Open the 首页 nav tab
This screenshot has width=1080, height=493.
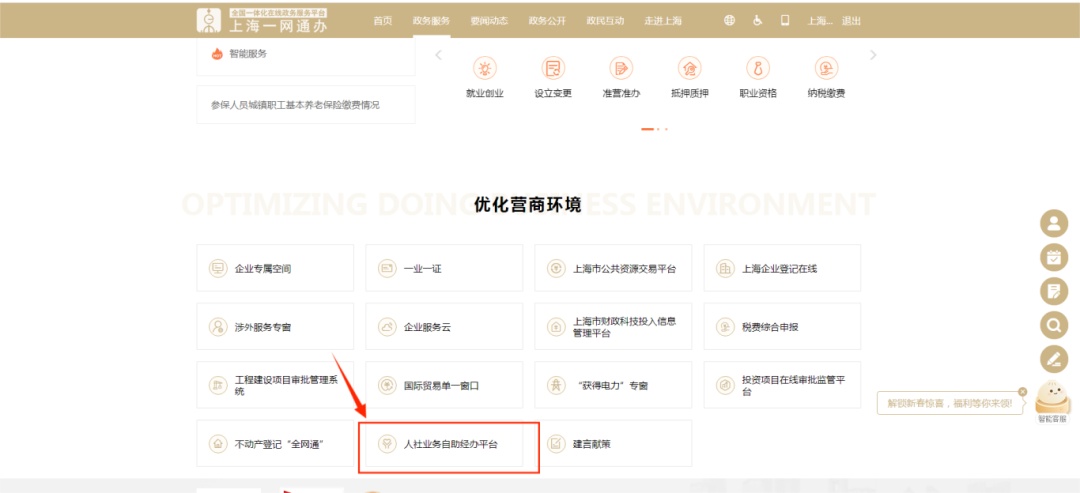[383, 21]
